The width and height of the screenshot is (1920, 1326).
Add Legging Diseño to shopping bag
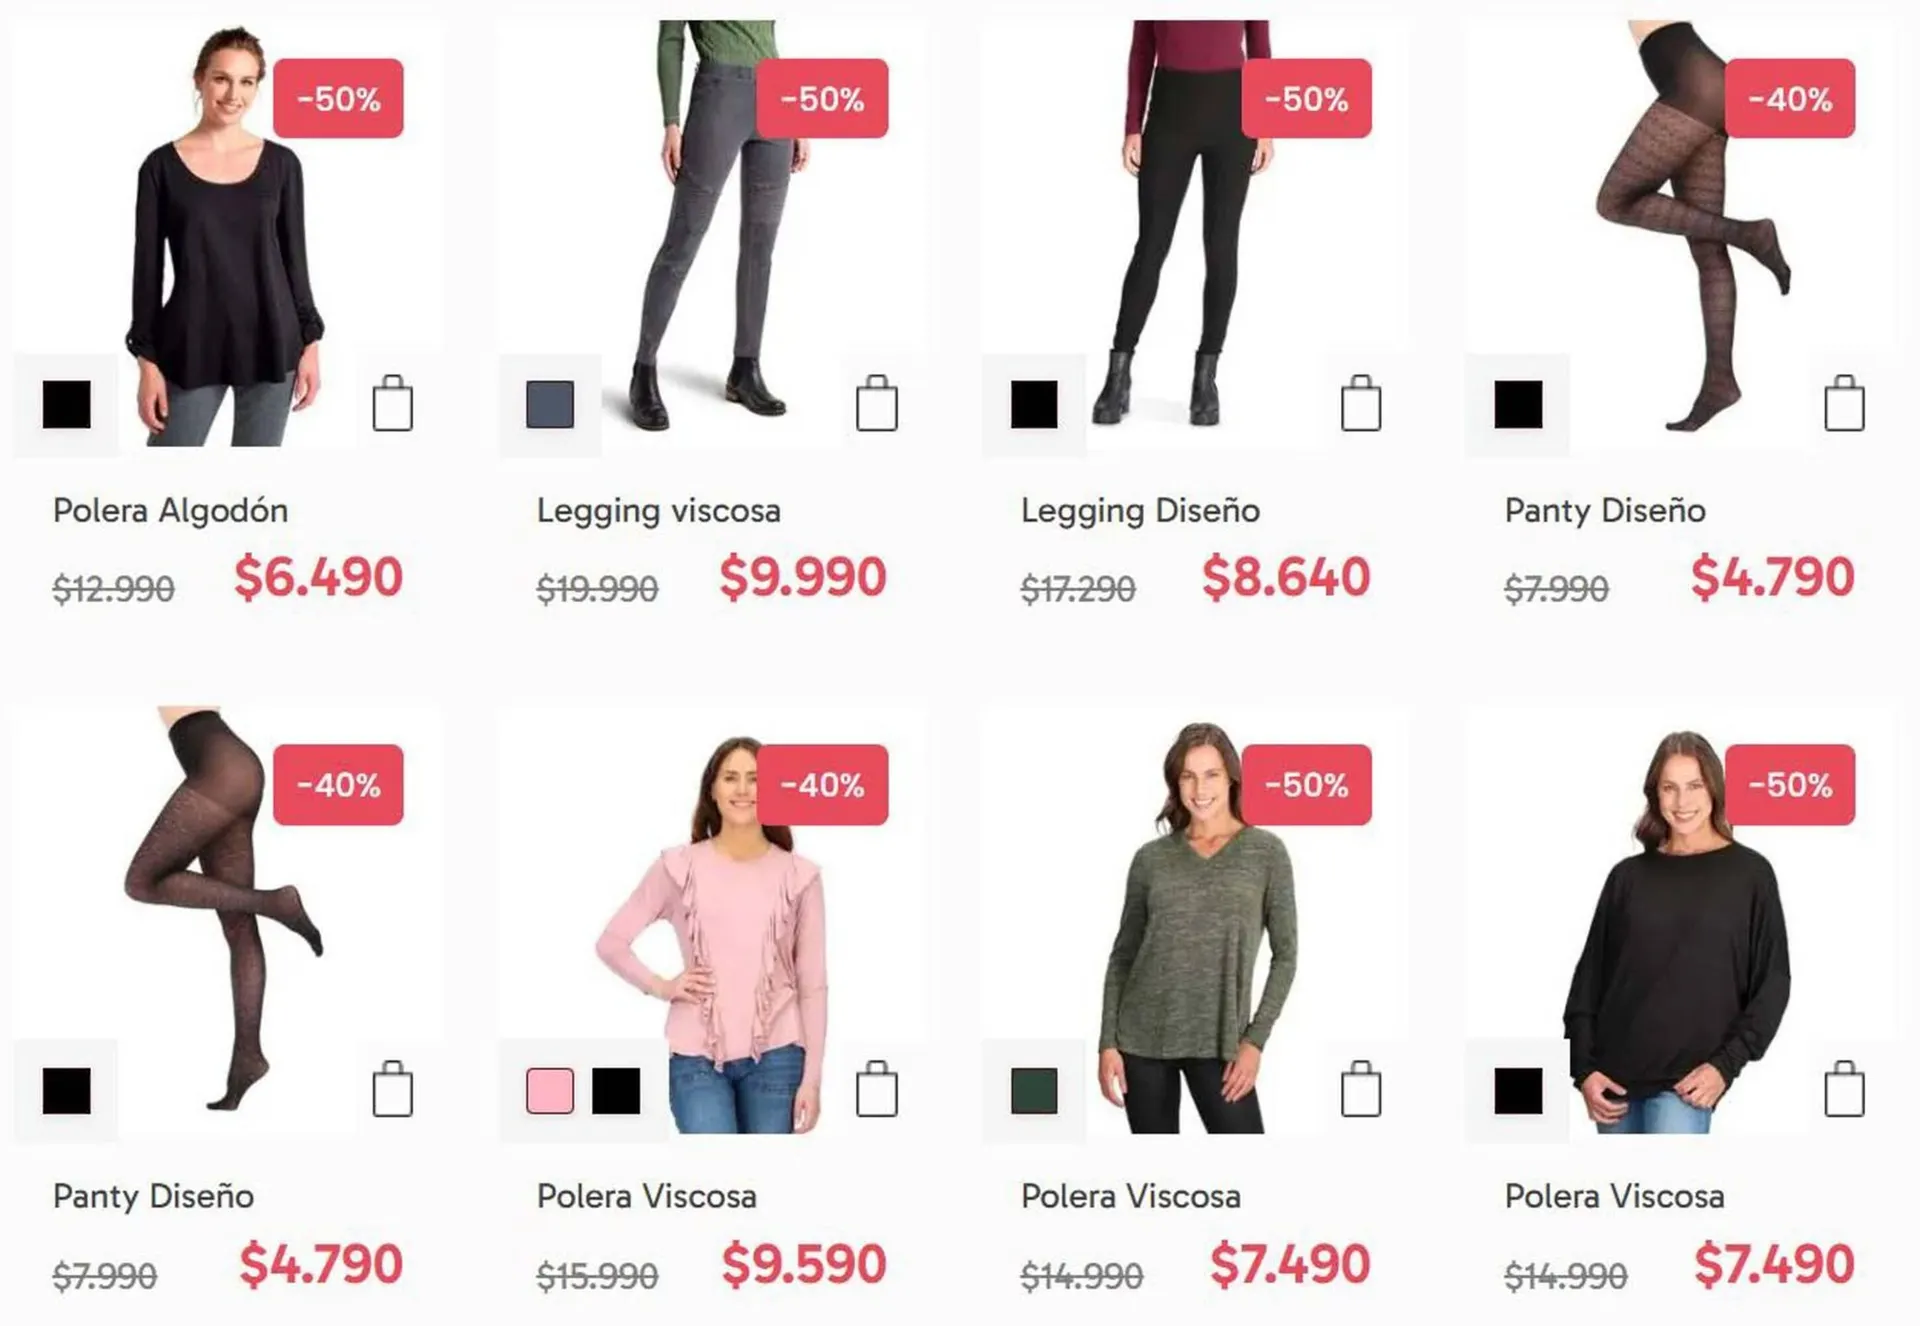click(1360, 404)
